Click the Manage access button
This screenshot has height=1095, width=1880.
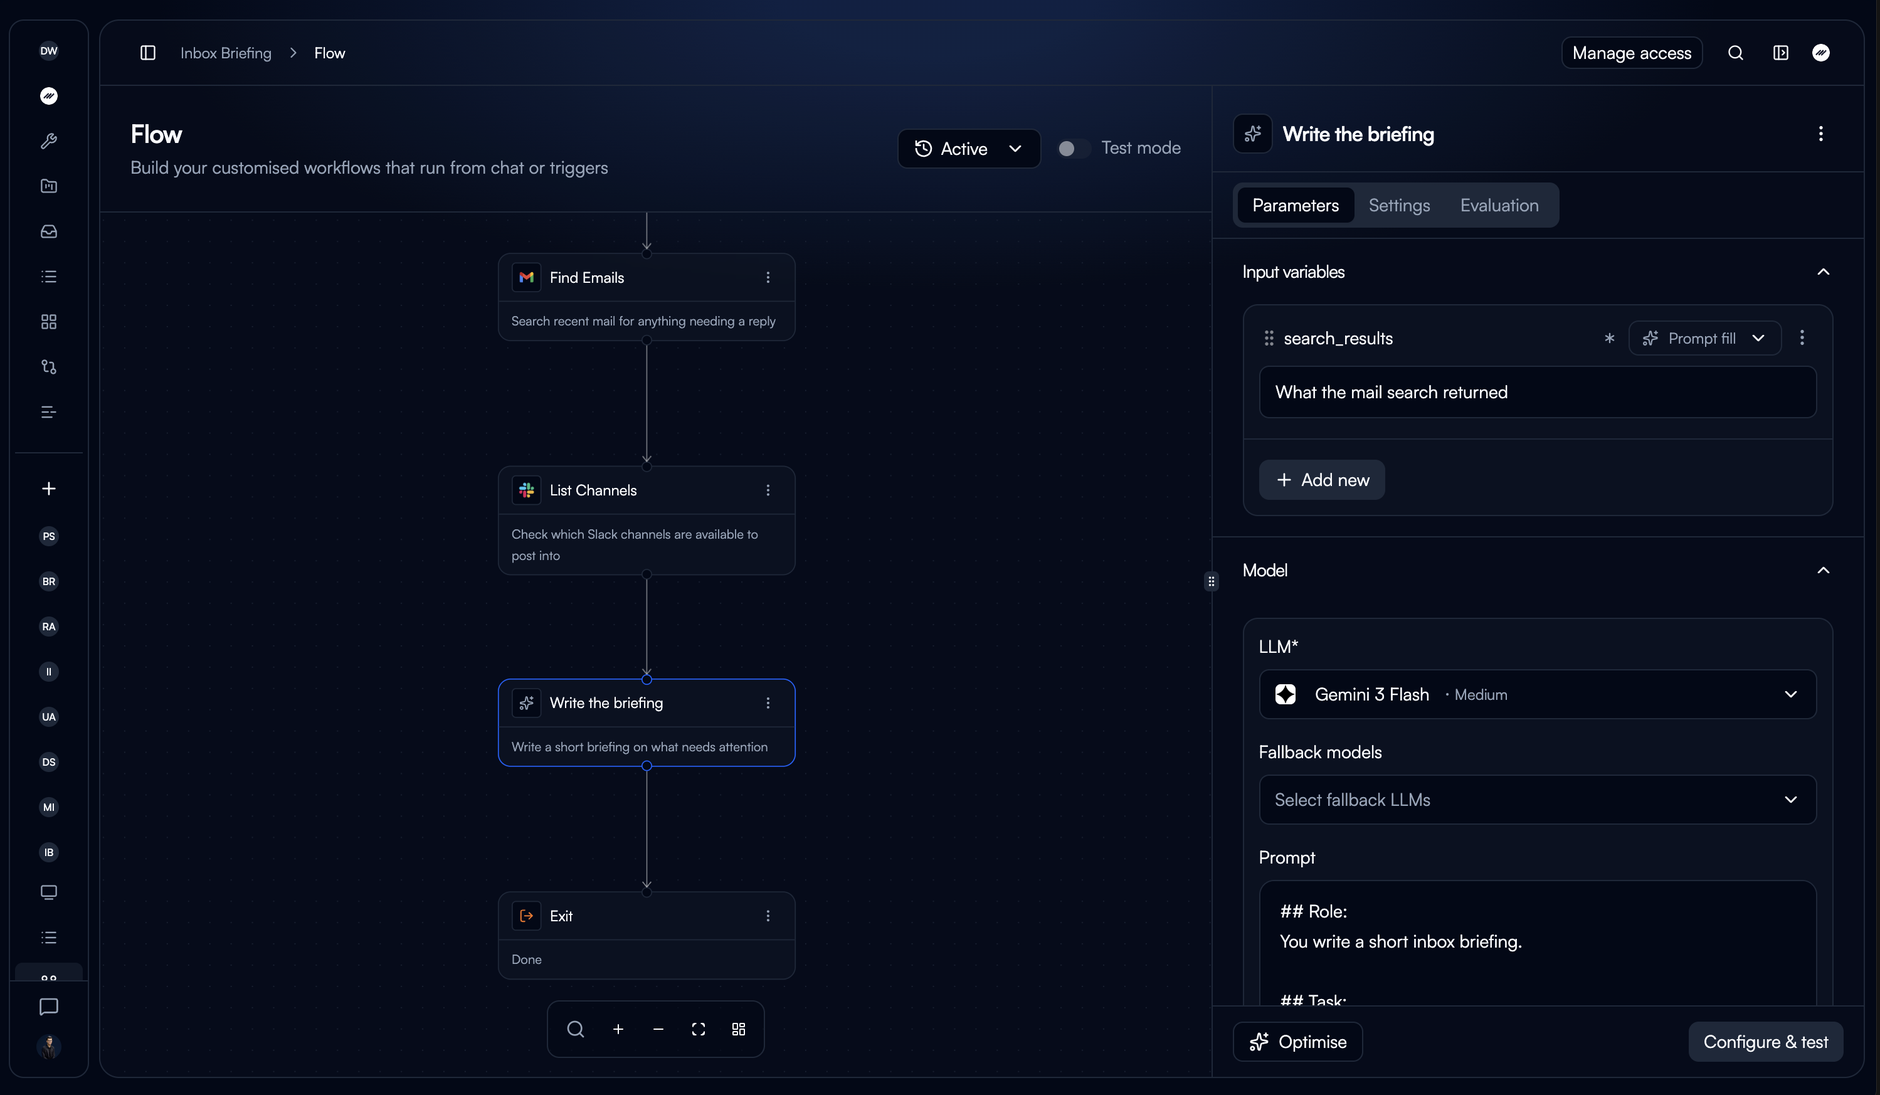pos(1632,53)
